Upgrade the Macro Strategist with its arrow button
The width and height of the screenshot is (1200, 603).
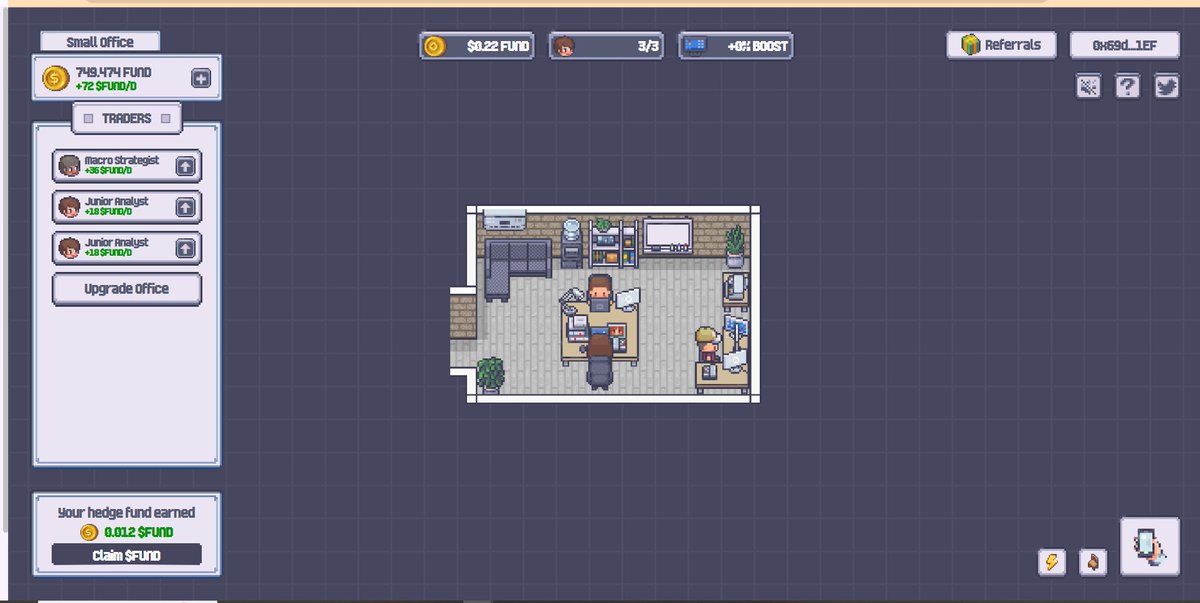pyautogui.click(x=185, y=166)
